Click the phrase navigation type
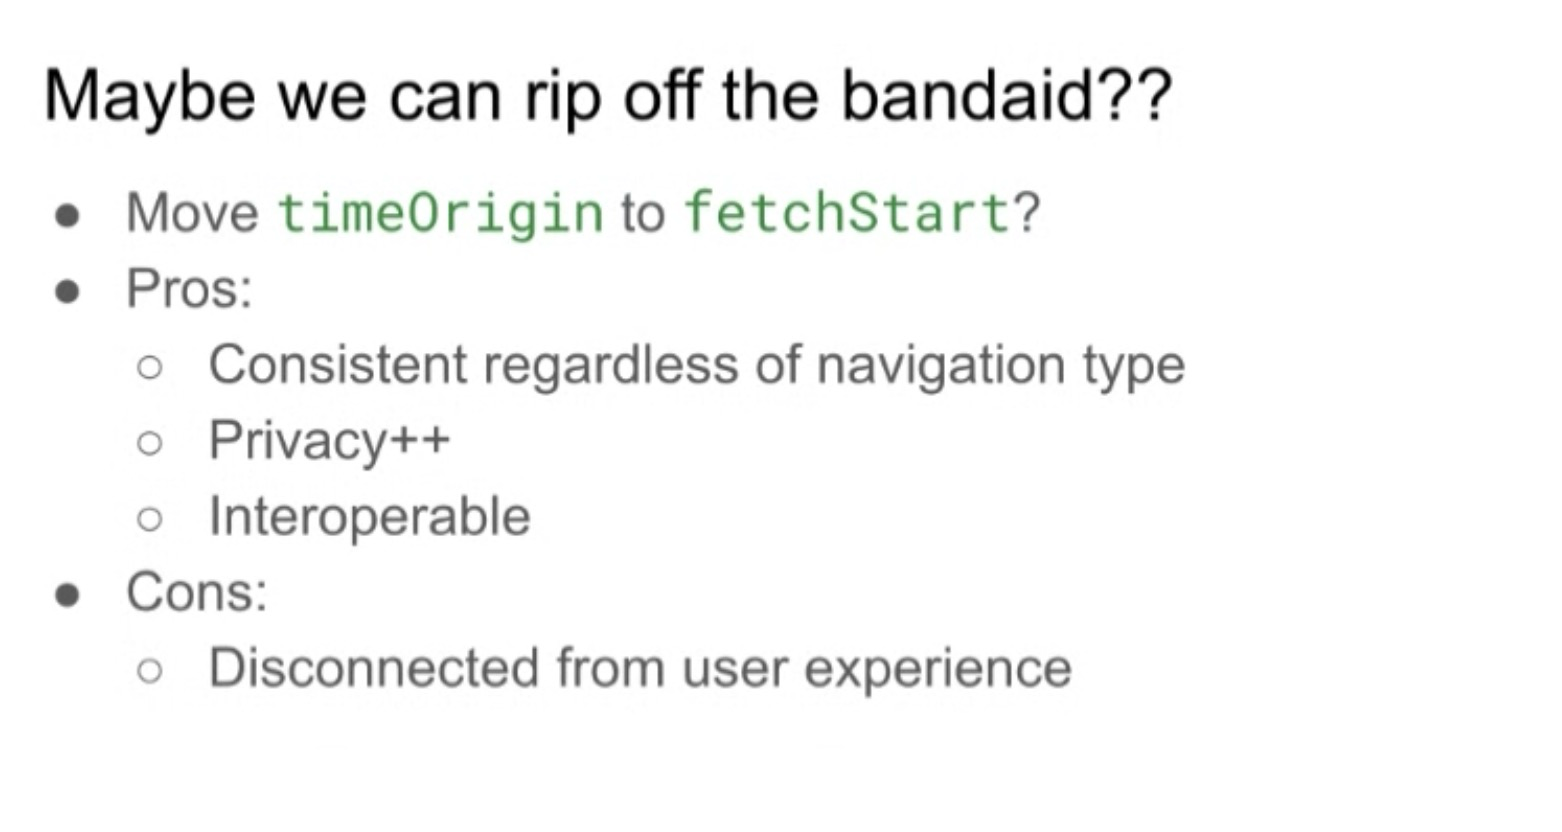 pos(1000,366)
